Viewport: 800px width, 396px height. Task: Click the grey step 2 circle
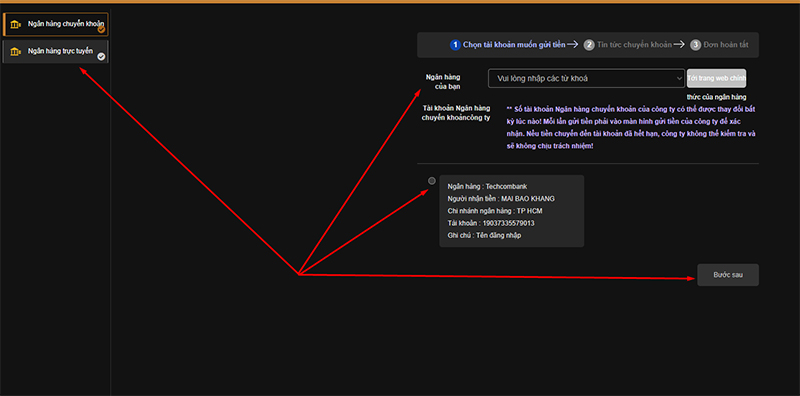(589, 45)
